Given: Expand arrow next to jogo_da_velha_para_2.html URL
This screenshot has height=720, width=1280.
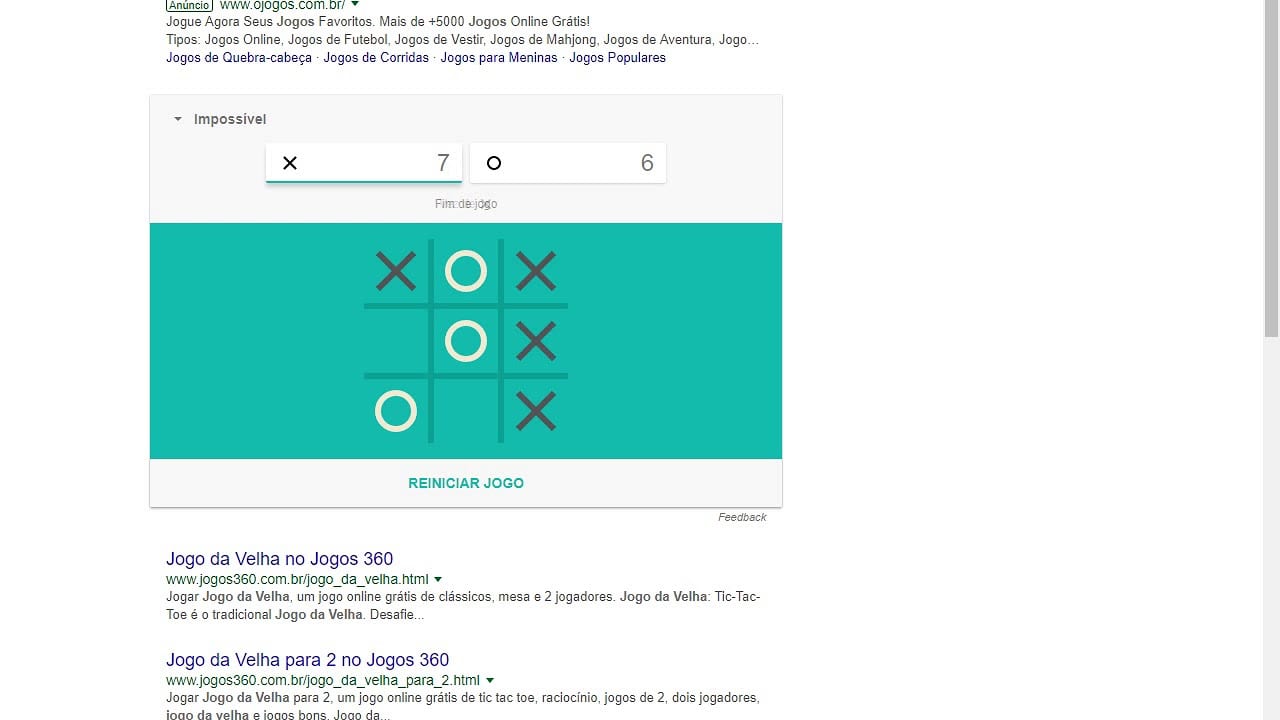Looking at the screenshot, I should pos(490,681).
